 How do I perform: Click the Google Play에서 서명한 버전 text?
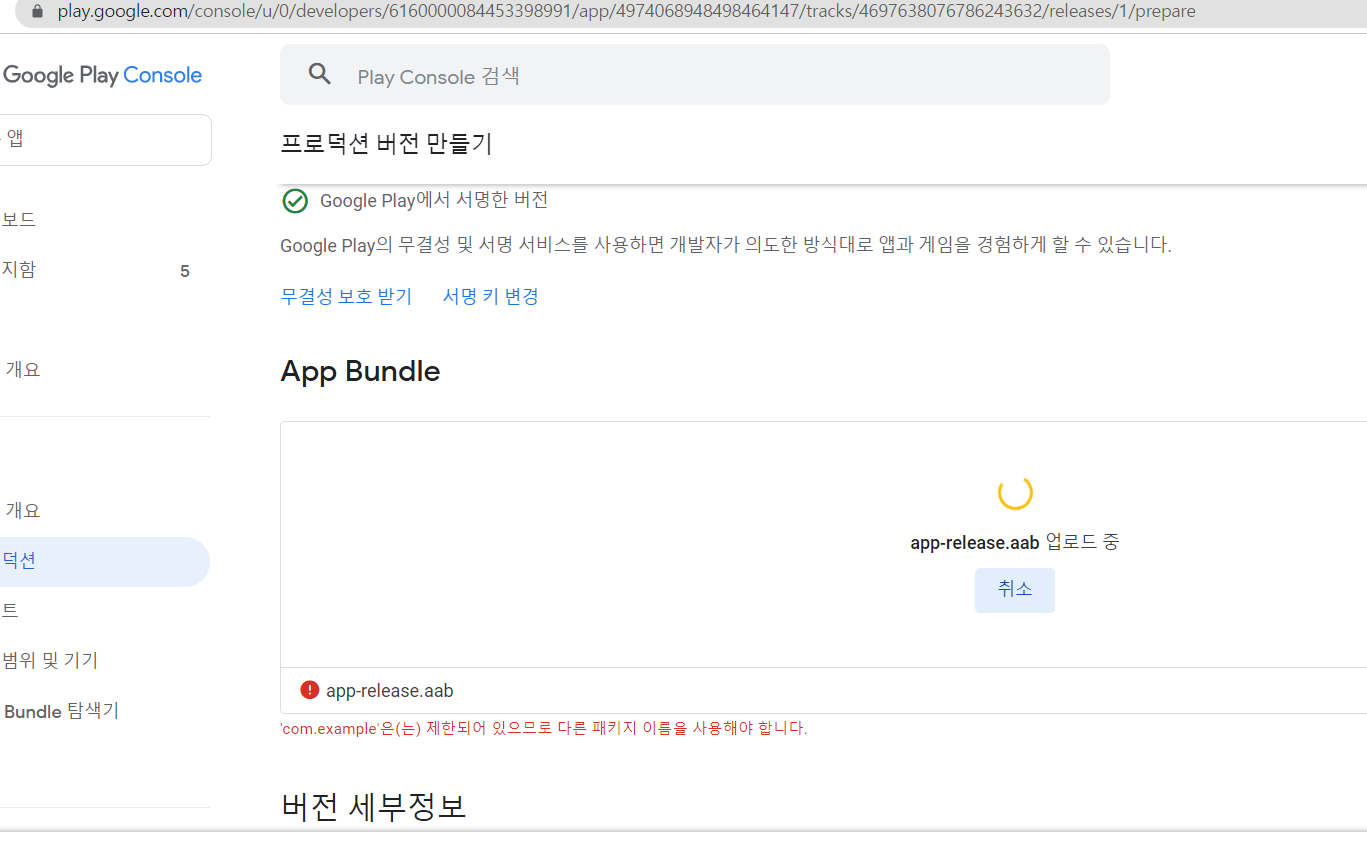(x=434, y=200)
